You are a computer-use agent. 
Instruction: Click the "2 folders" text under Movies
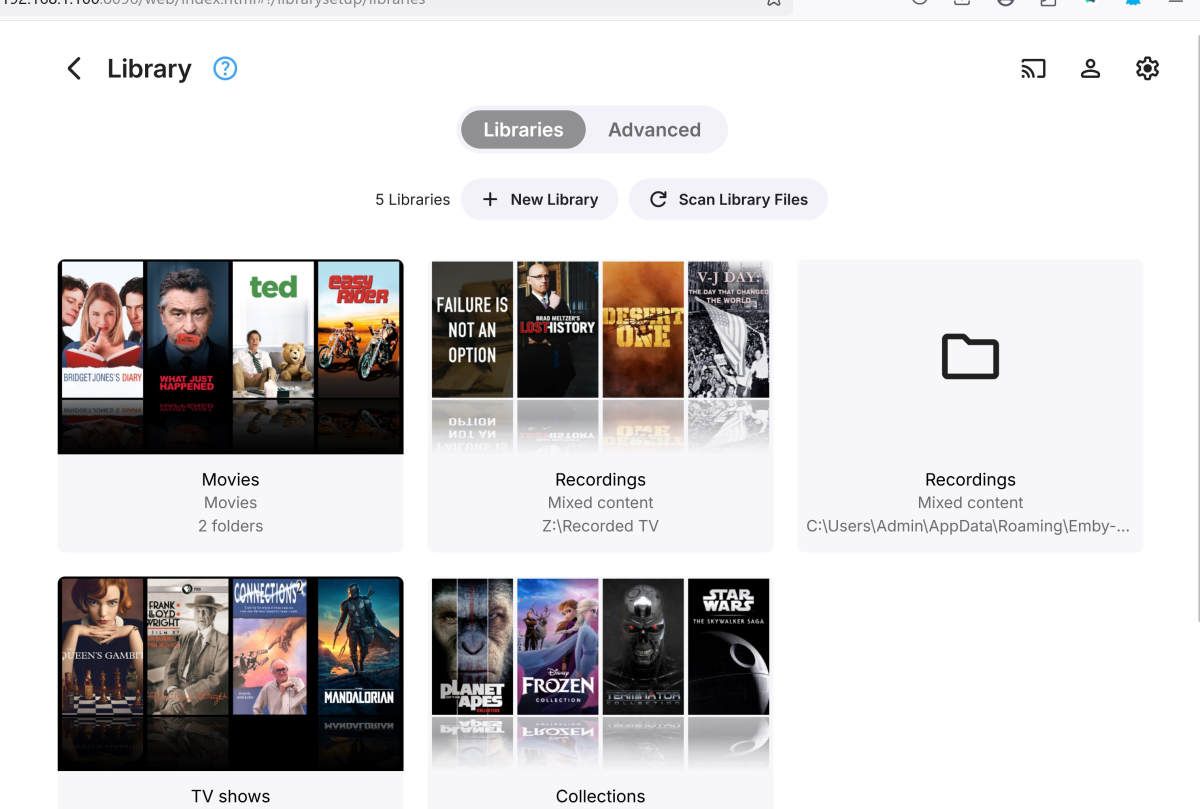pos(230,526)
